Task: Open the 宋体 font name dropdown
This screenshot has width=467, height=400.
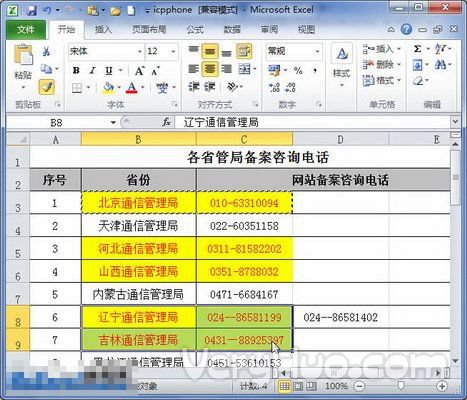Action: (x=140, y=52)
